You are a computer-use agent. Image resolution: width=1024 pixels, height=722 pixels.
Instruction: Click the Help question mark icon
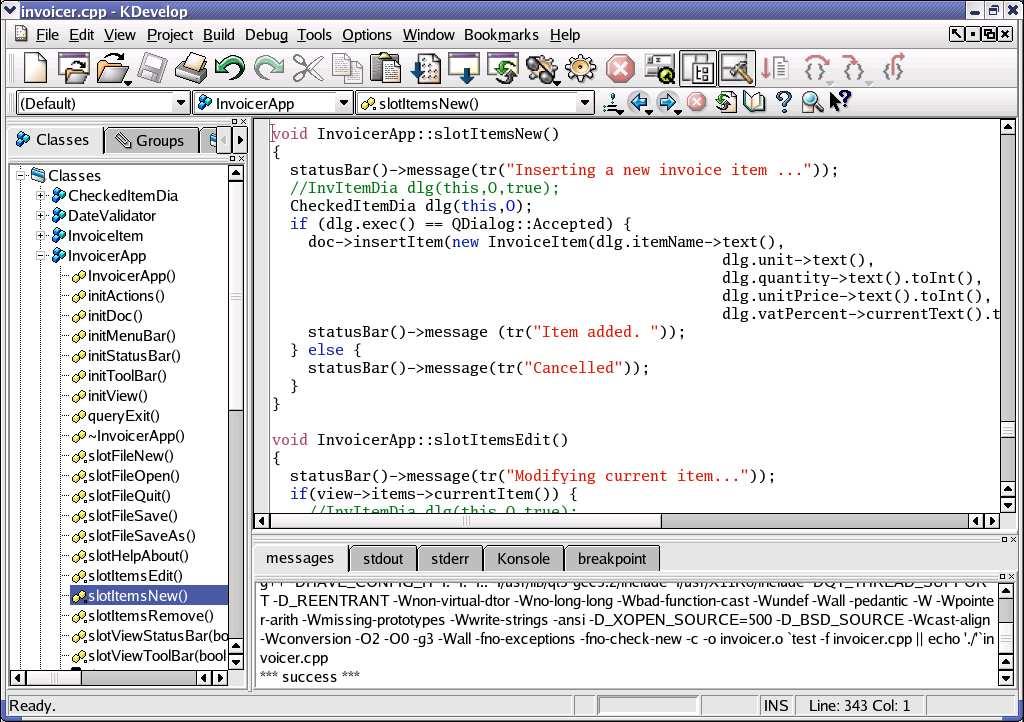pos(784,102)
